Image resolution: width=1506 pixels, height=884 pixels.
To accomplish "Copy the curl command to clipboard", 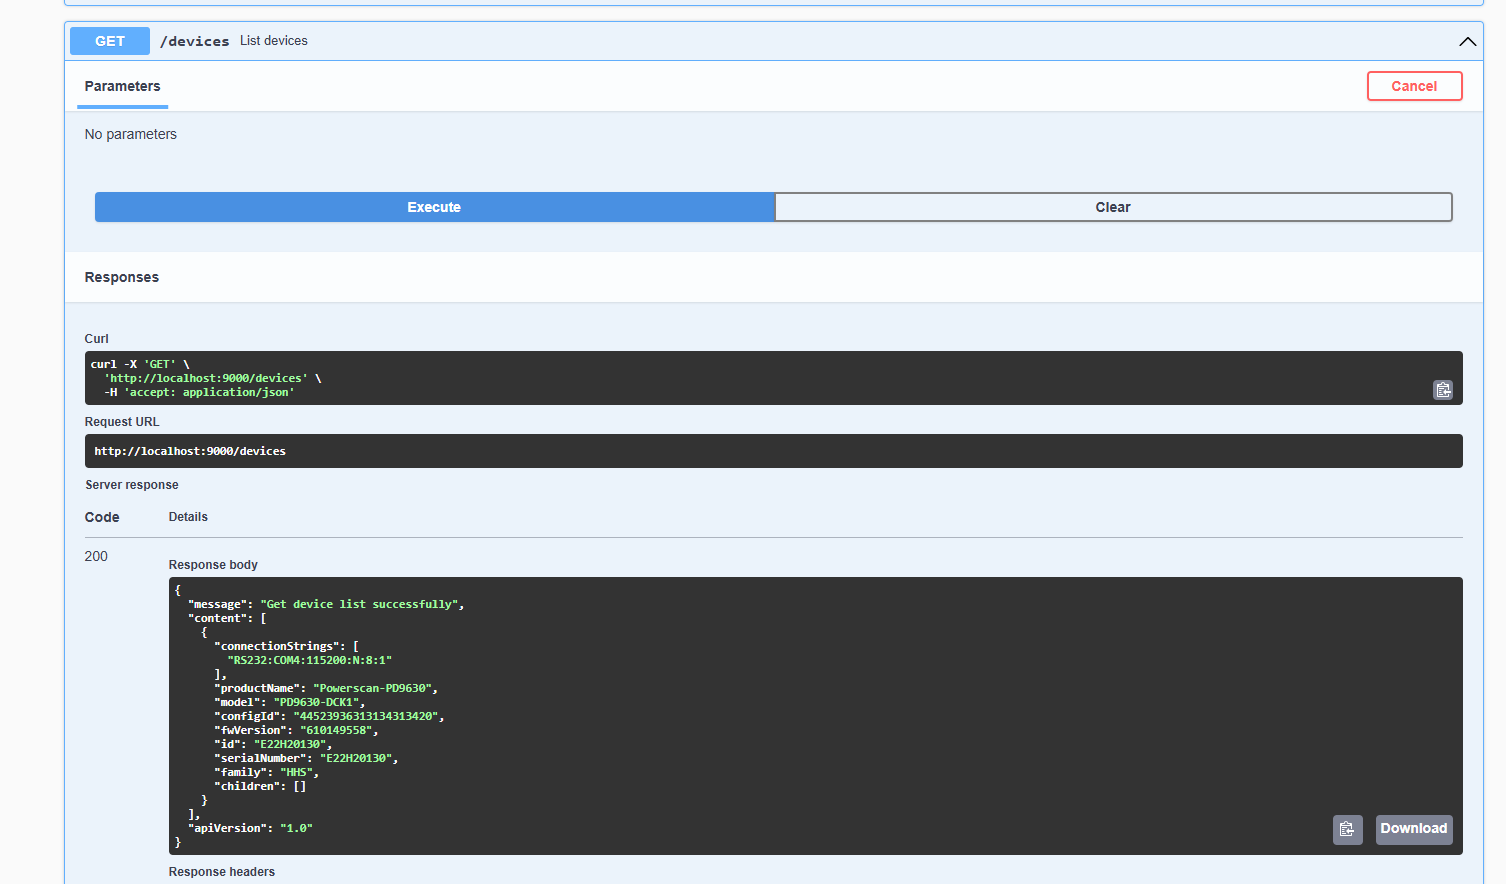I will point(1442,390).
